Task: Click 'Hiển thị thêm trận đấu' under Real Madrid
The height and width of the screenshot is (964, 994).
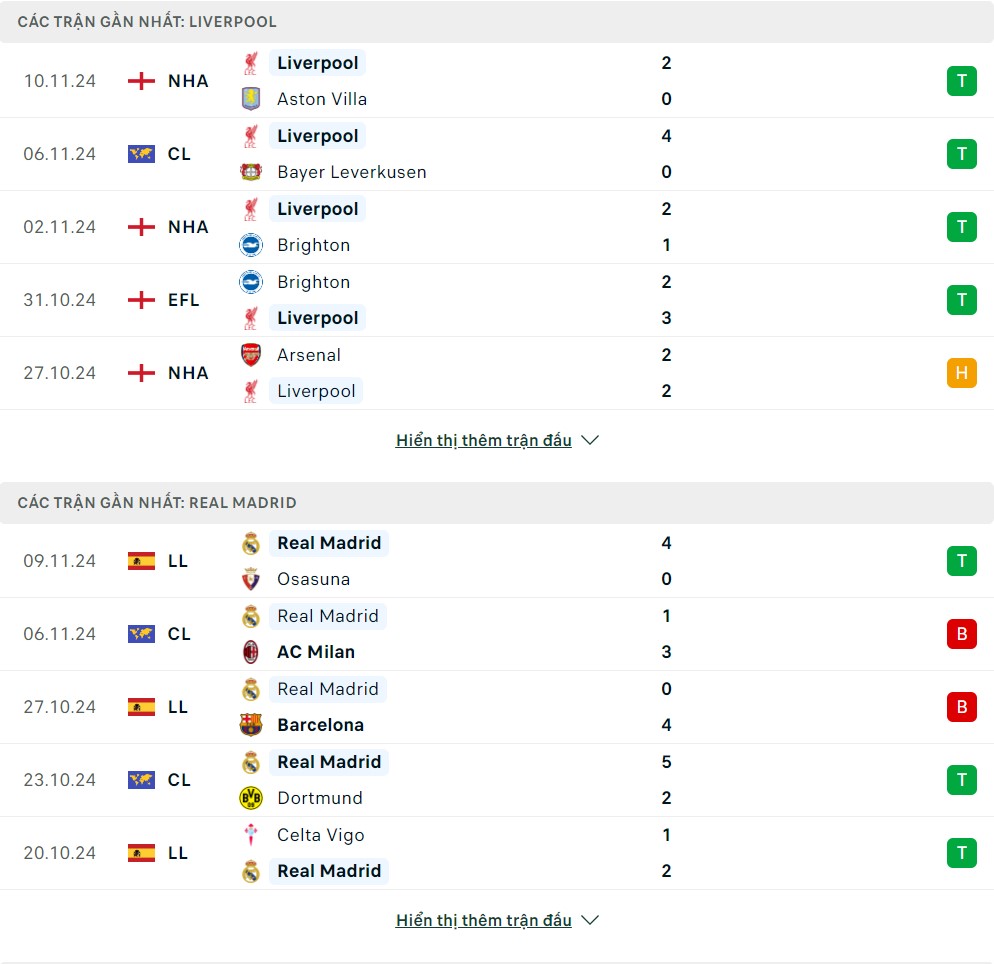Action: coord(483,920)
